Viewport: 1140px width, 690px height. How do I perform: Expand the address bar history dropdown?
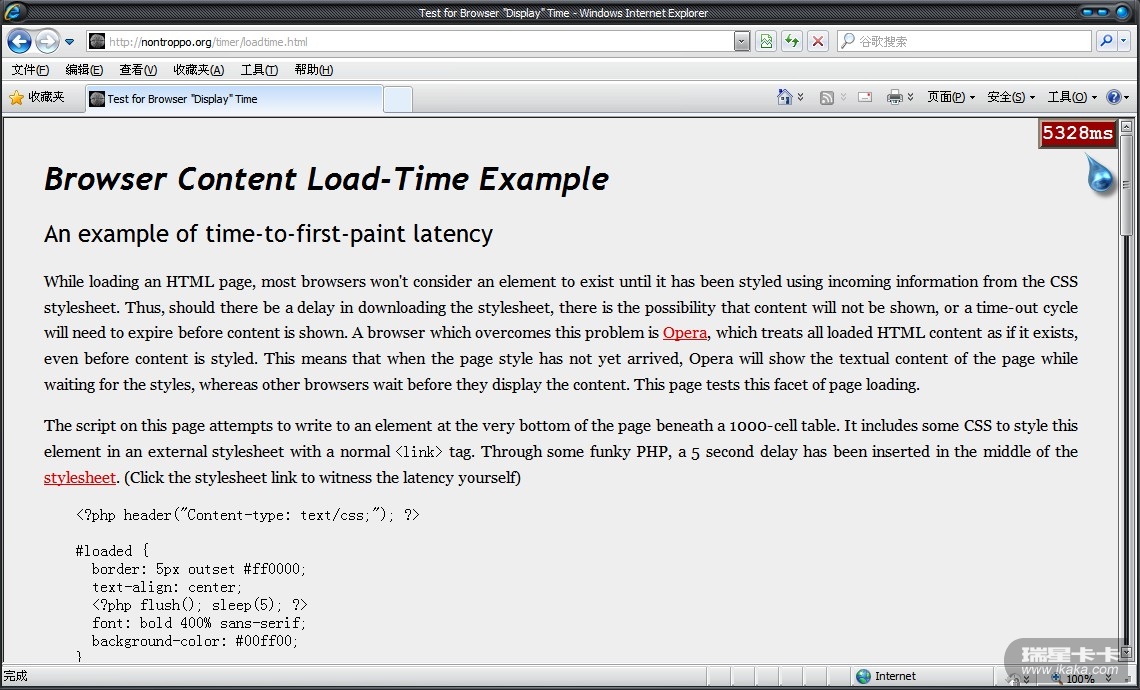pos(742,41)
